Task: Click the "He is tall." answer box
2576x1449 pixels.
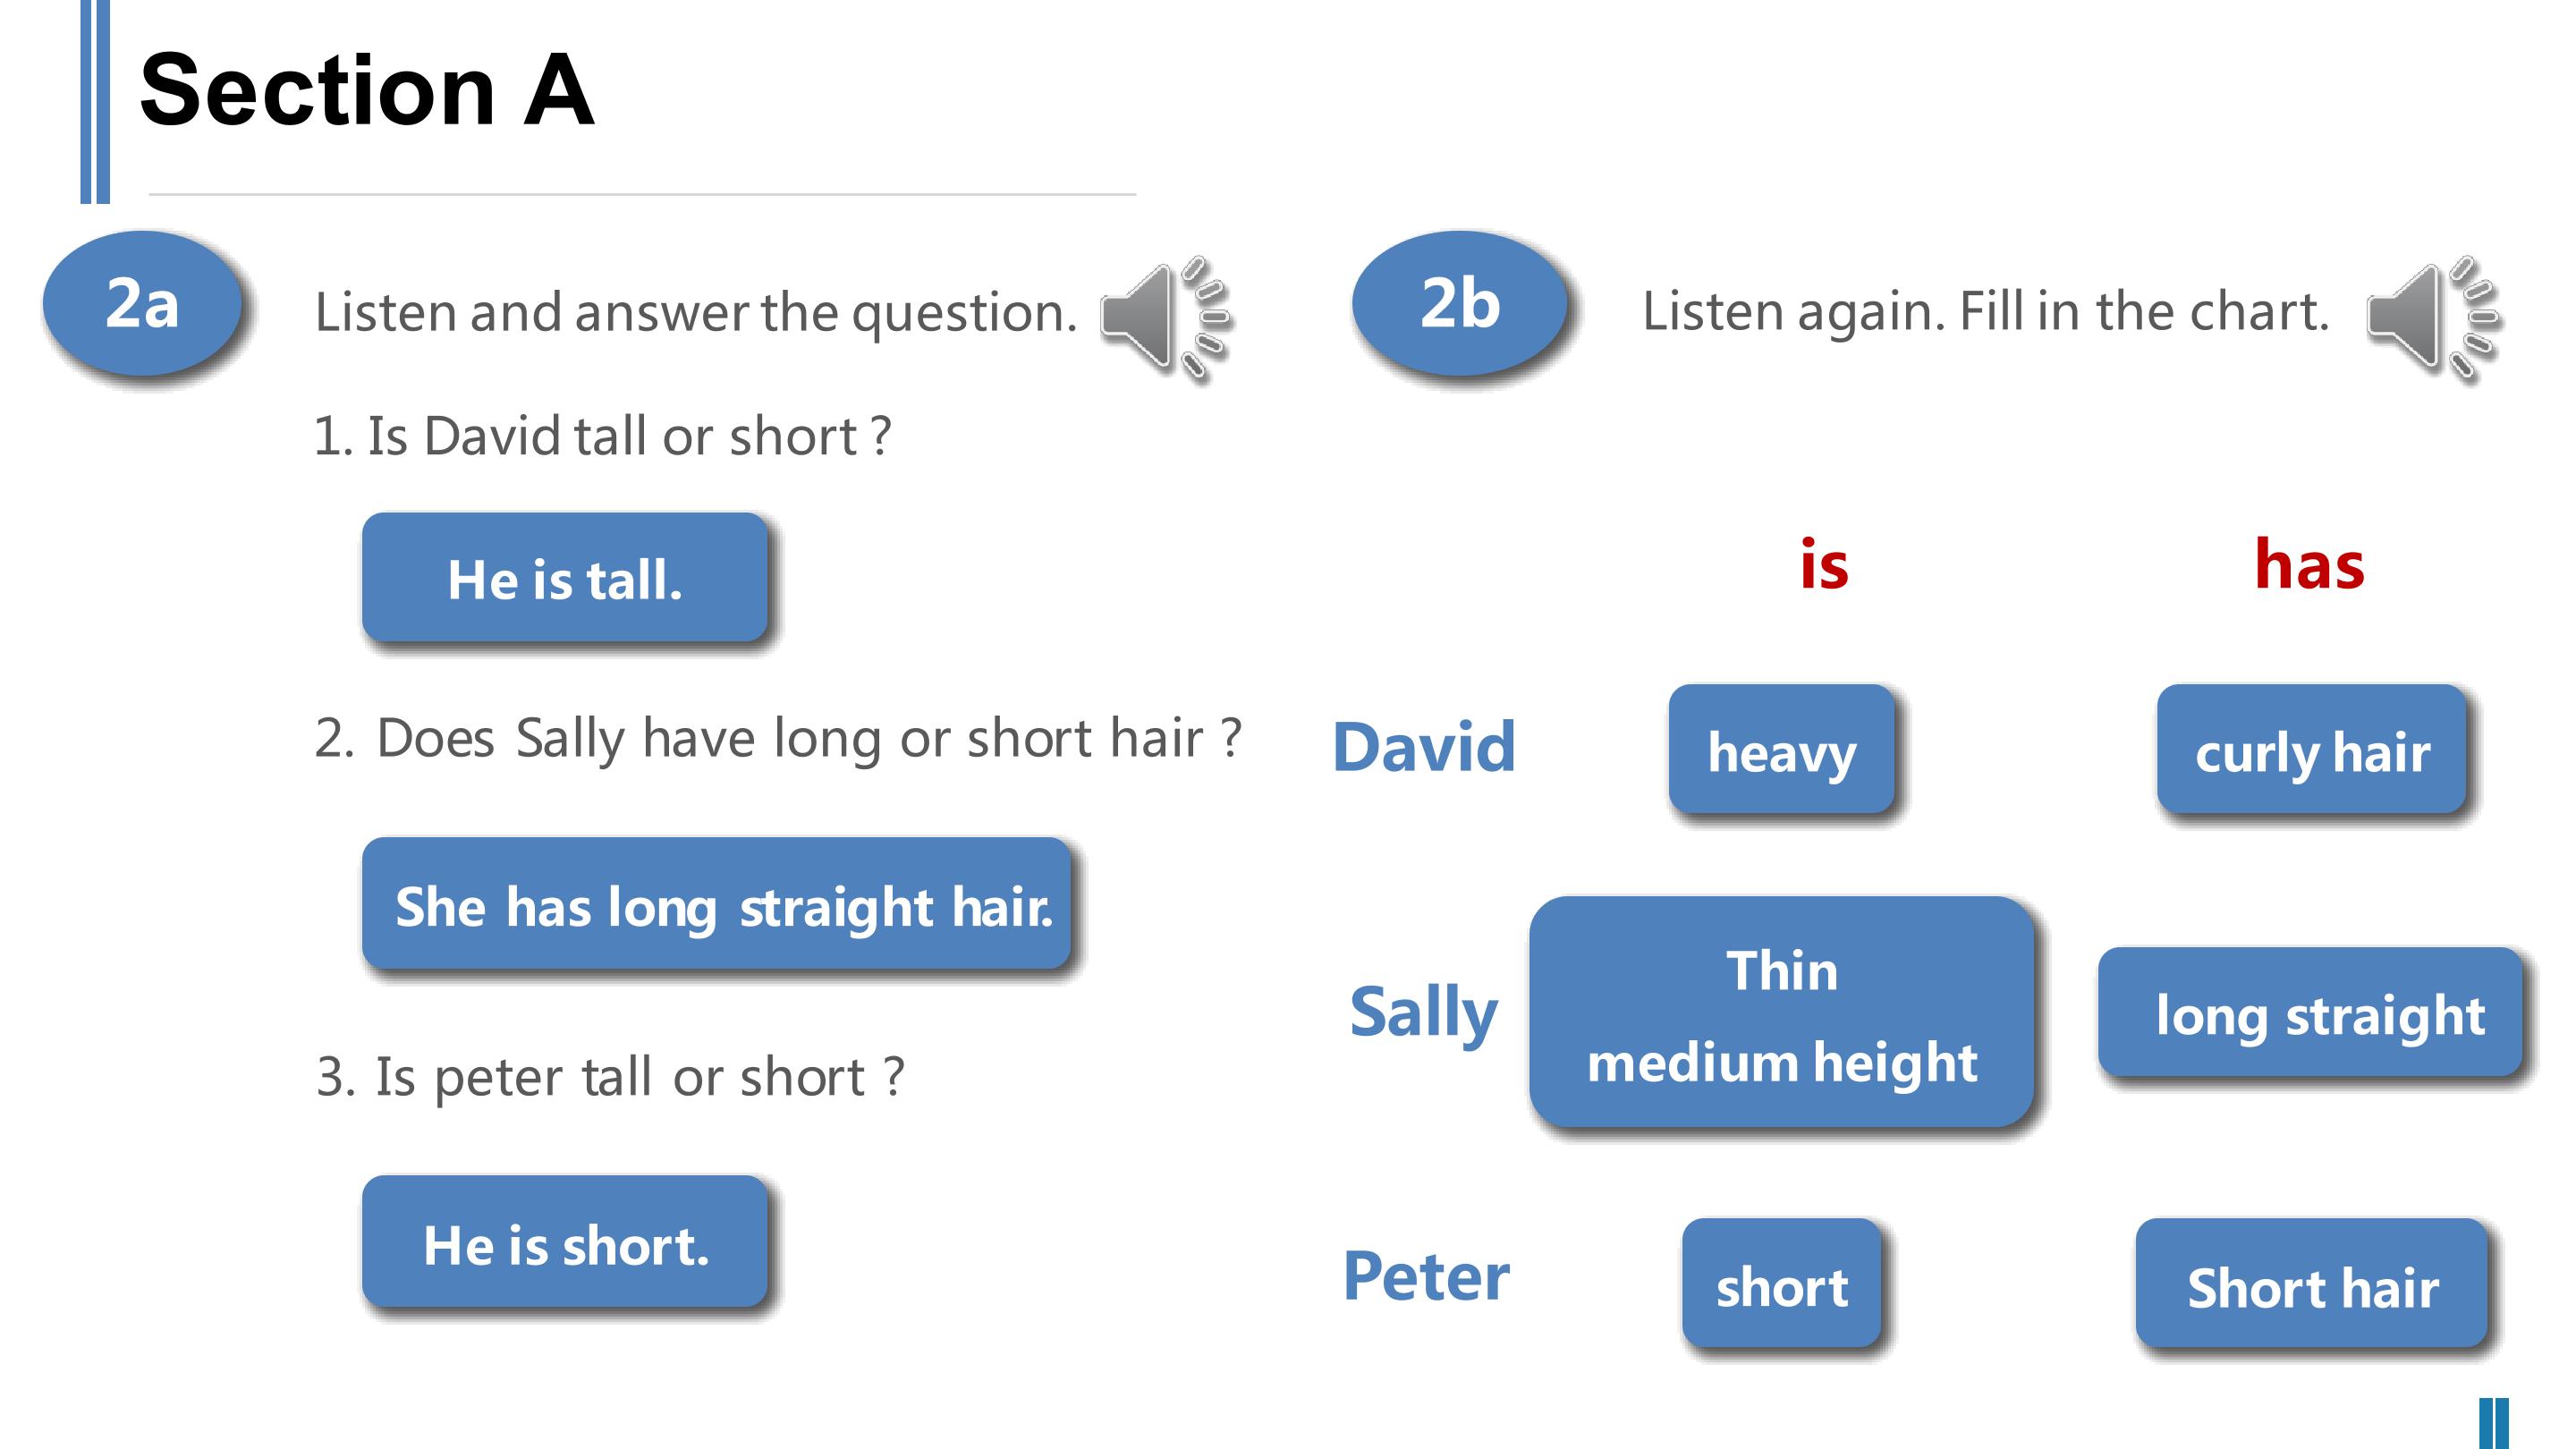Action: pyautogui.click(x=565, y=578)
